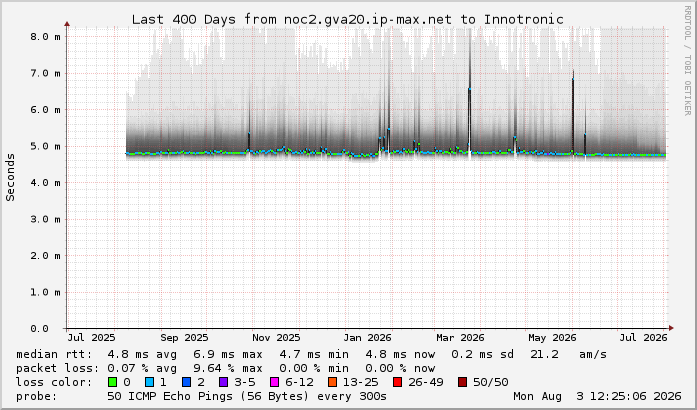Click the '8.0 m' y-axis value
Image resolution: width=697 pixels, height=410 pixels.
(45, 36)
